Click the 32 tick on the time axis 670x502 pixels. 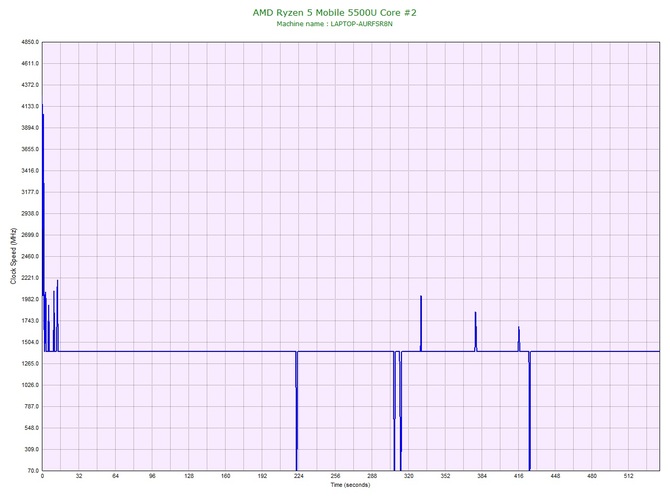point(79,476)
